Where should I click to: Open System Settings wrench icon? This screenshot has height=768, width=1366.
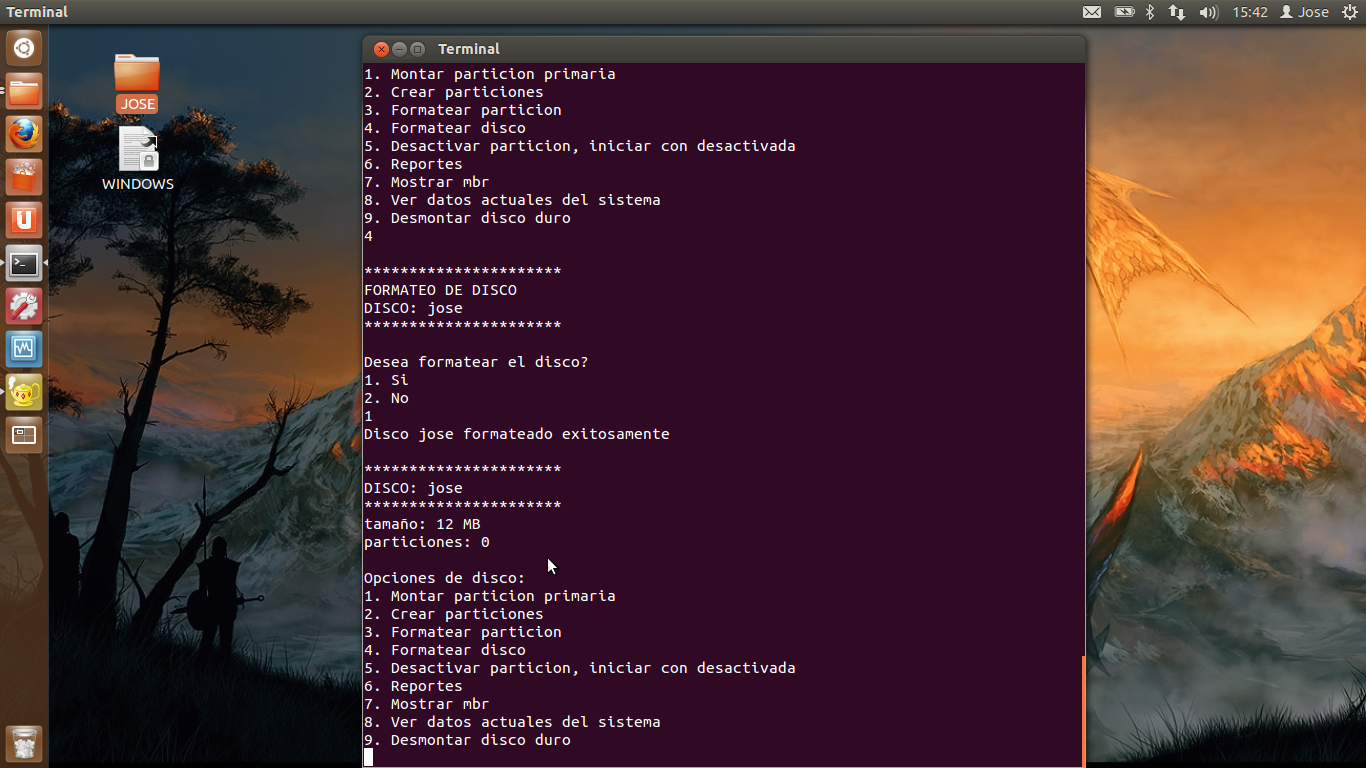24,307
